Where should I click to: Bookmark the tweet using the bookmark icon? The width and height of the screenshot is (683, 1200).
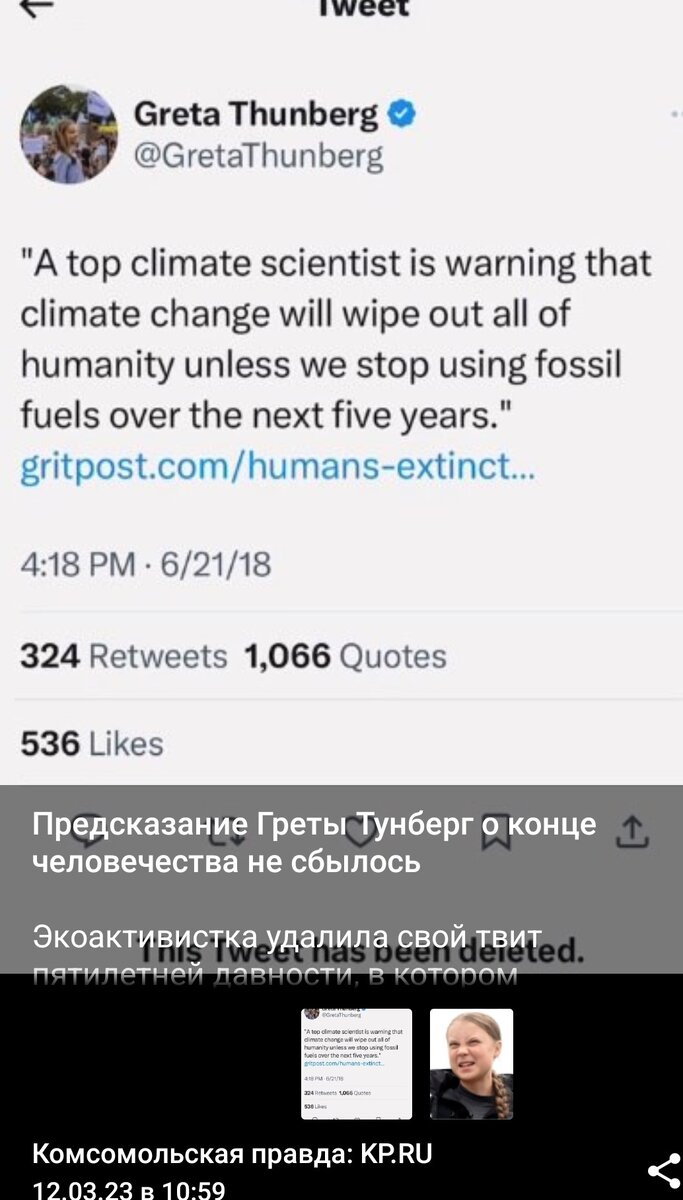point(496,831)
